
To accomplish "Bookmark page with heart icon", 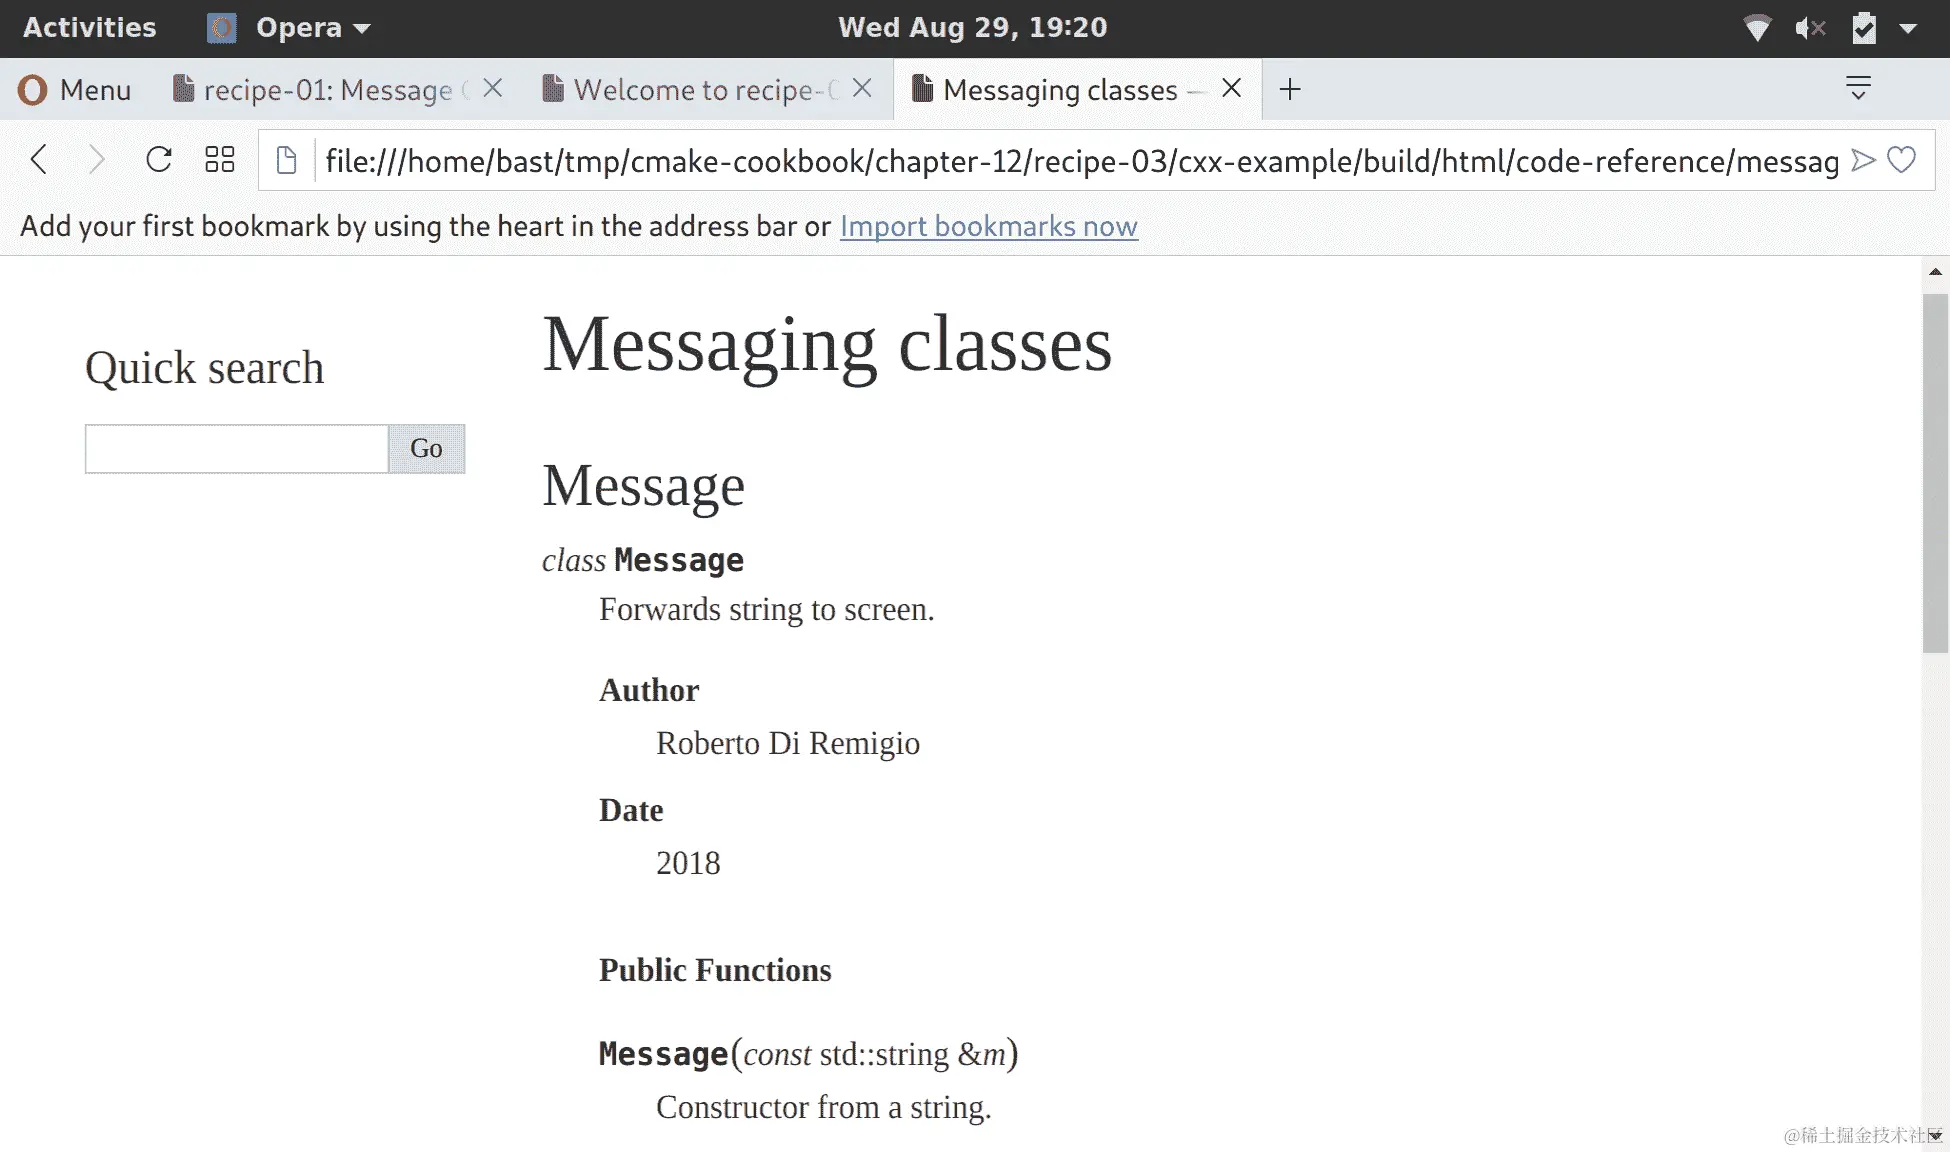I will click(1901, 160).
